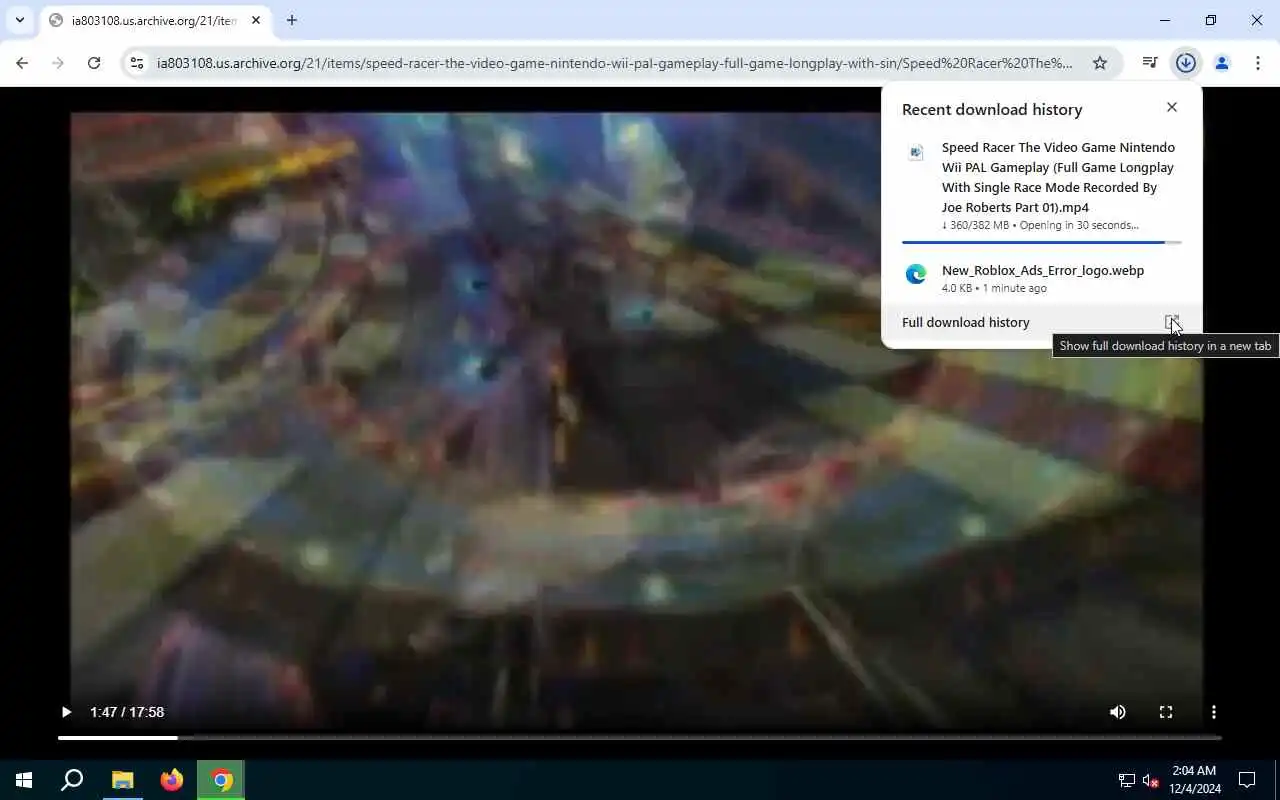
Task: Enter fullscreen video mode
Action: click(x=1166, y=712)
